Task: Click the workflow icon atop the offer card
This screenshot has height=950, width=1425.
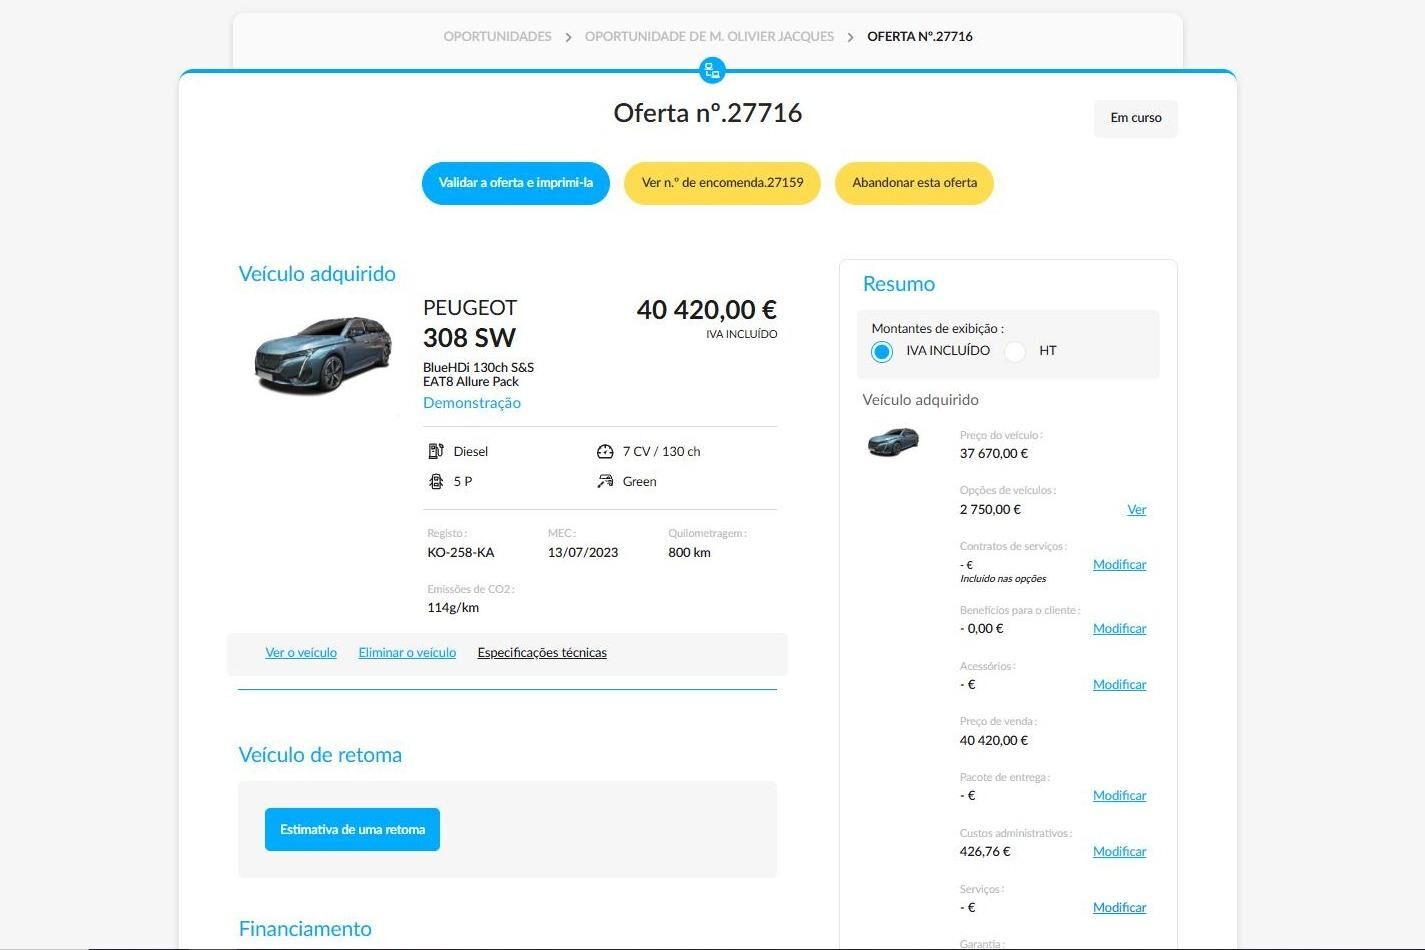Action: (x=712, y=70)
